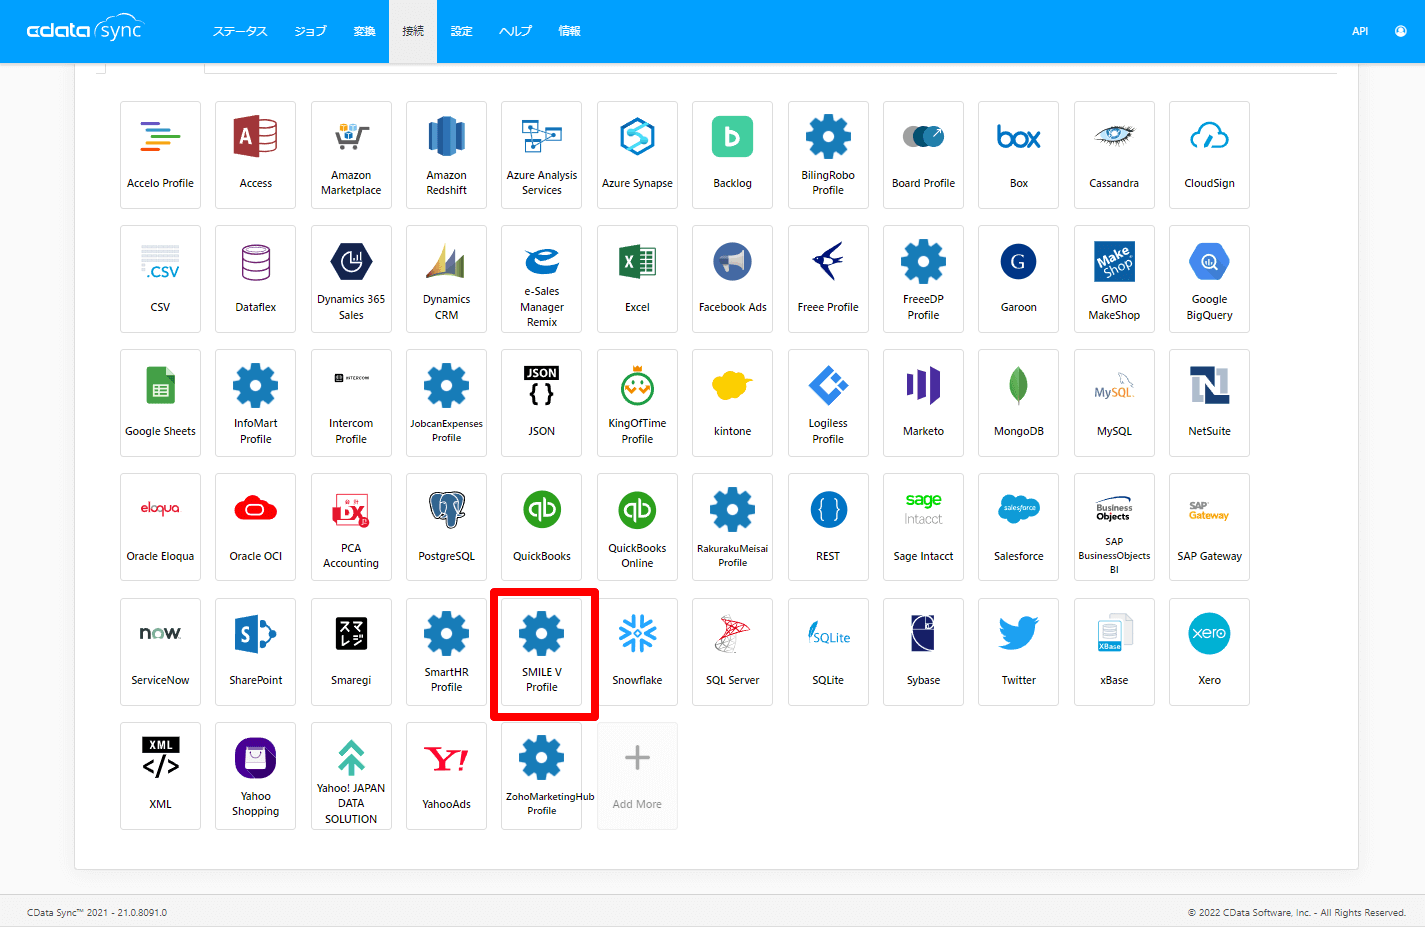Open the CSV connector
The height and width of the screenshot is (927, 1425).
click(x=160, y=279)
